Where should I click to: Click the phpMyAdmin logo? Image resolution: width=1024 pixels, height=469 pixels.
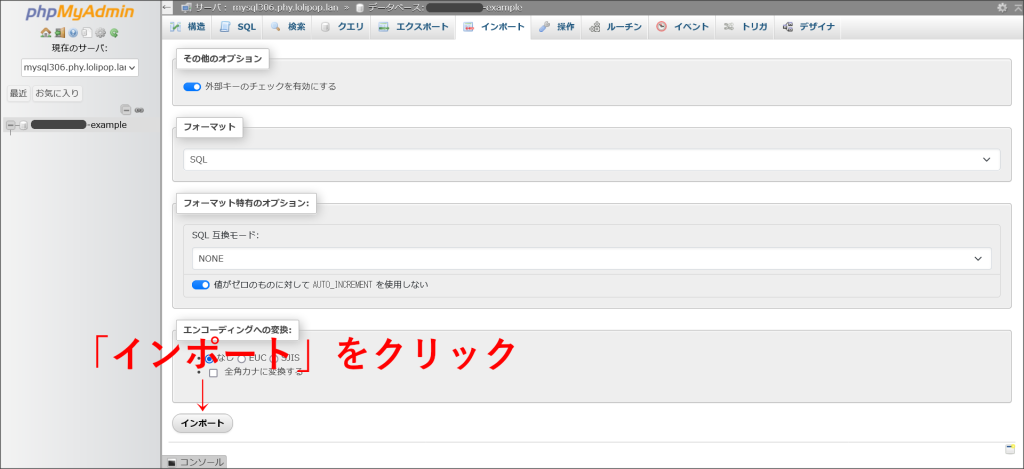click(x=81, y=12)
